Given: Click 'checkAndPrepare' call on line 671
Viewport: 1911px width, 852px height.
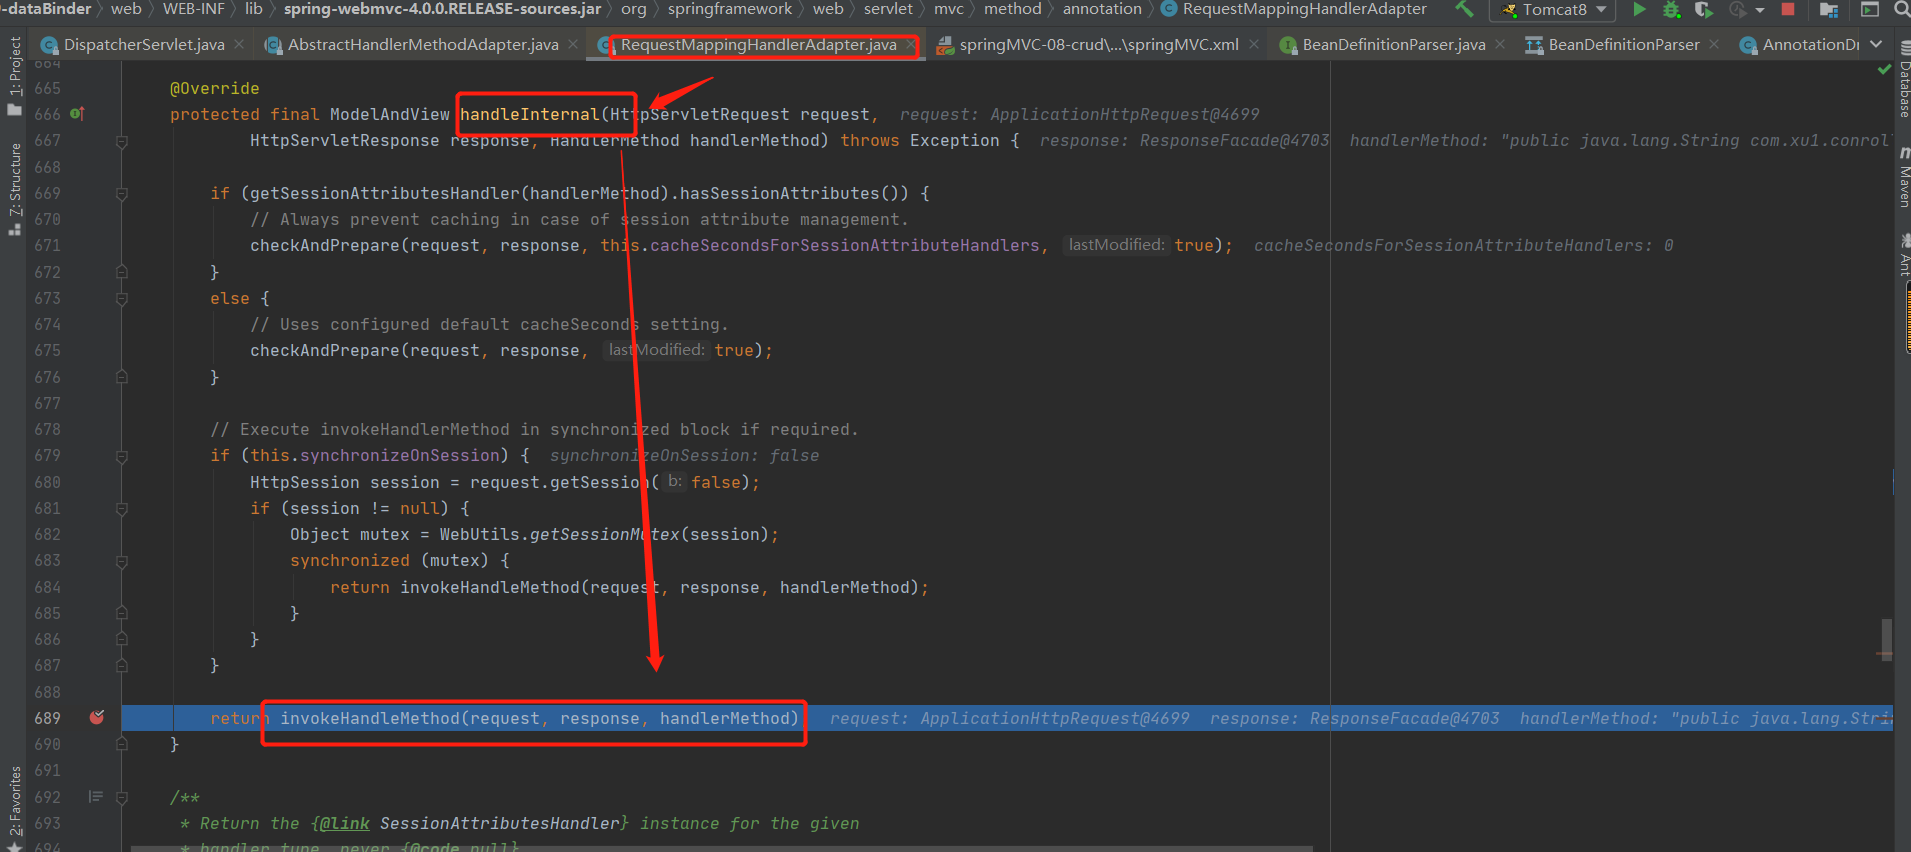Looking at the screenshot, I should pyautogui.click(x=325, y=246).
